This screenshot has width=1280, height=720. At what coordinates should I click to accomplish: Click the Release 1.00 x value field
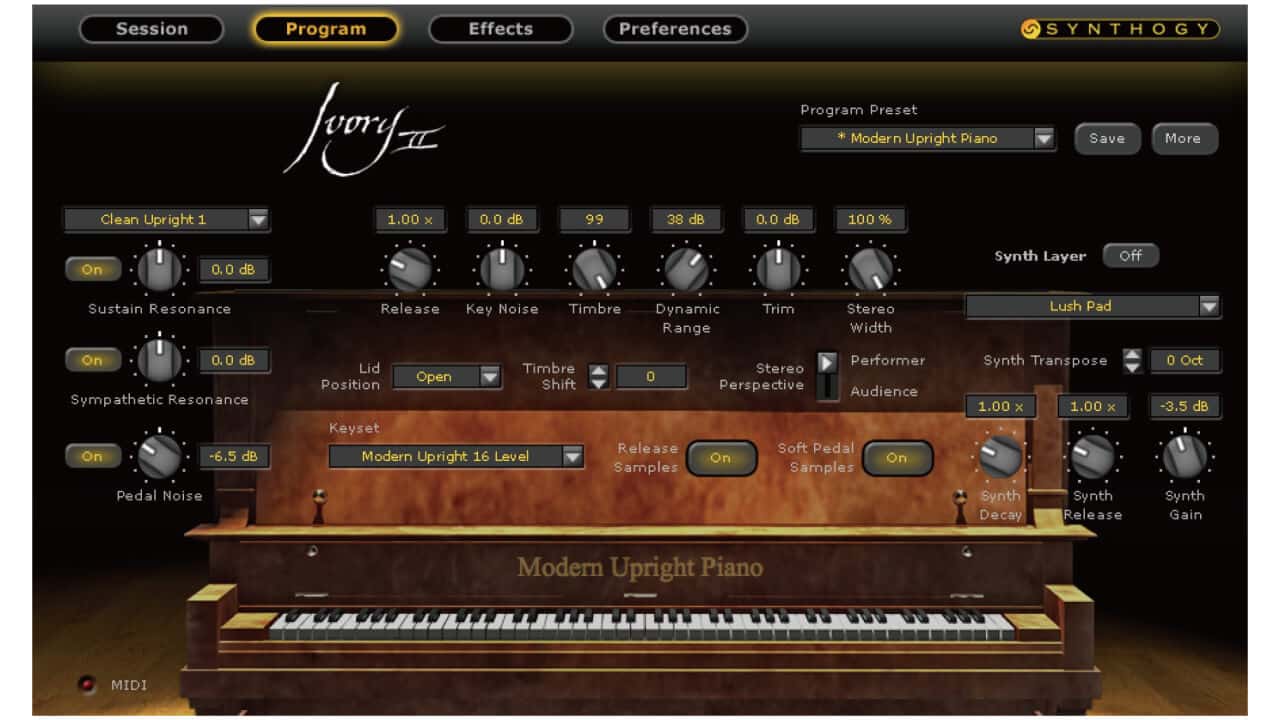(410, 219)
